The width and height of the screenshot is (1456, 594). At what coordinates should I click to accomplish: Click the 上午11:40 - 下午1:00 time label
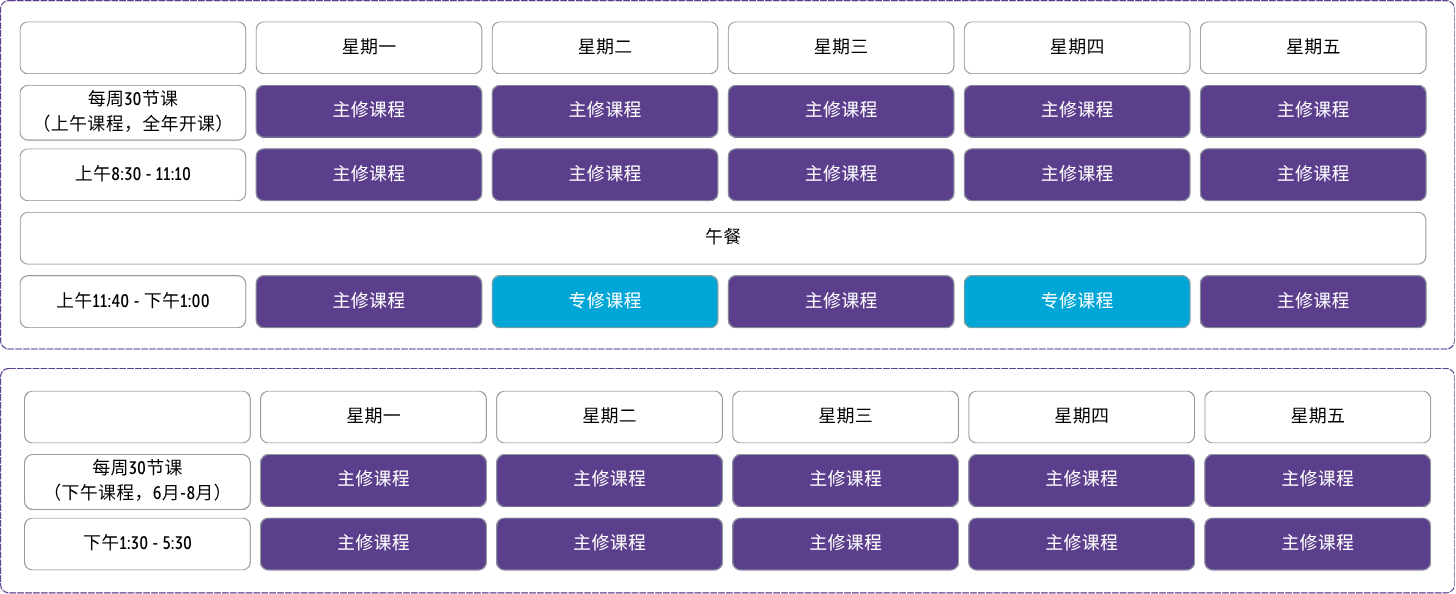133,301
